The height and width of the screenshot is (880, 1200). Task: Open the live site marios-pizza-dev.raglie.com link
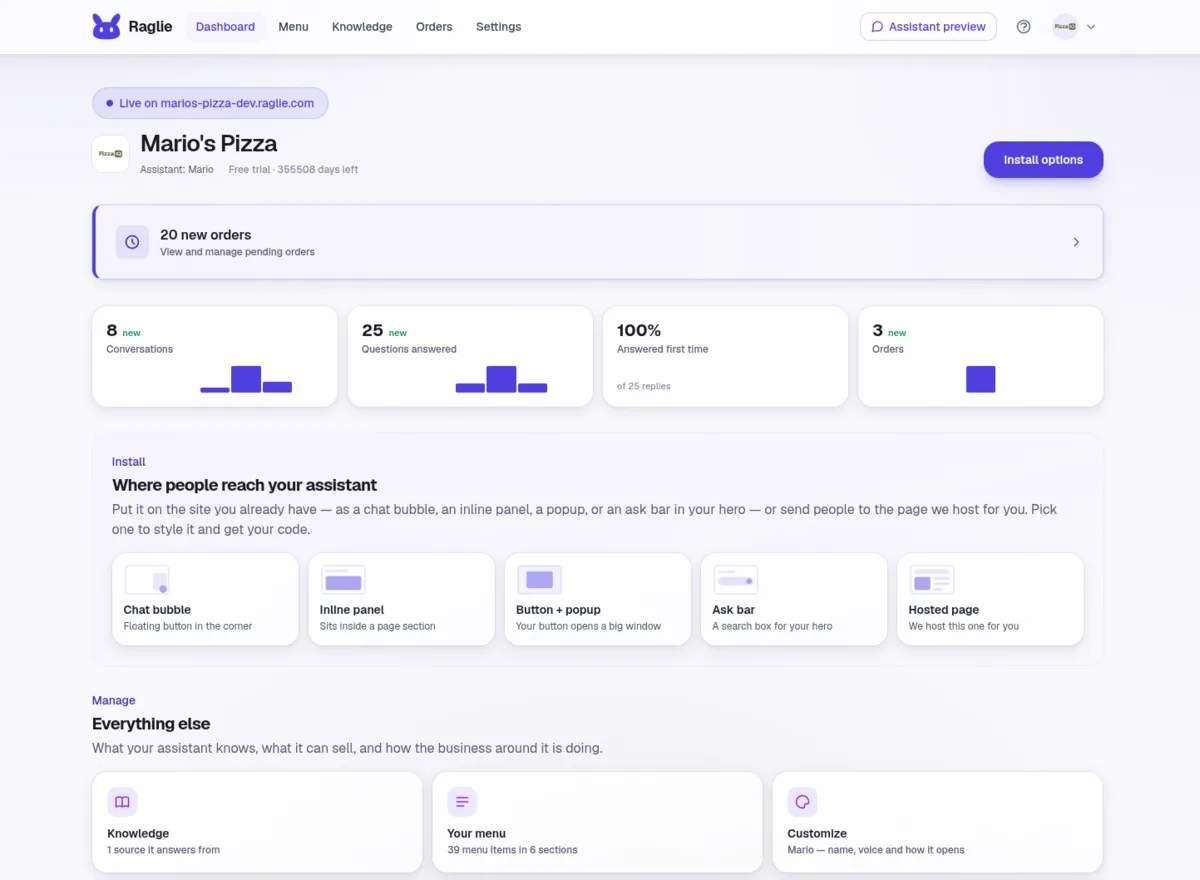click(210, 103)
